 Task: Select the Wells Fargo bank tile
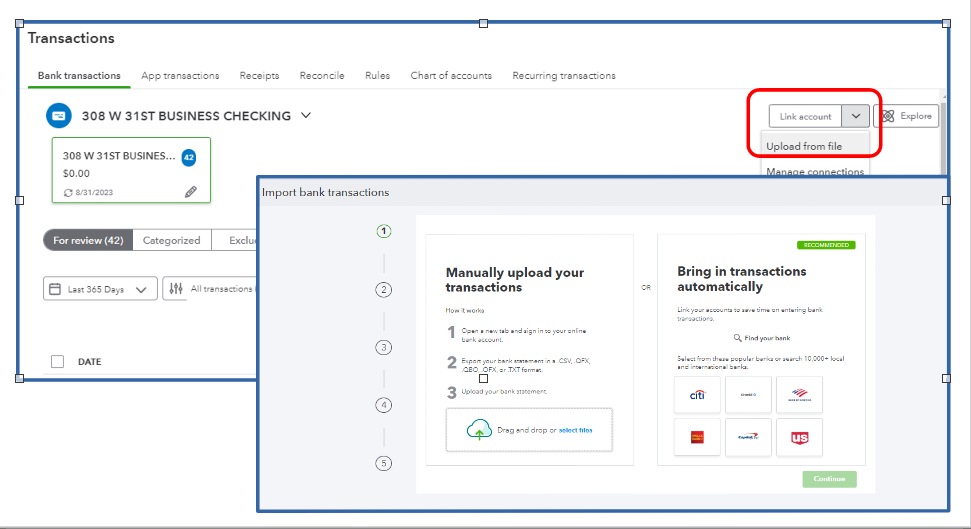(697, 437)
